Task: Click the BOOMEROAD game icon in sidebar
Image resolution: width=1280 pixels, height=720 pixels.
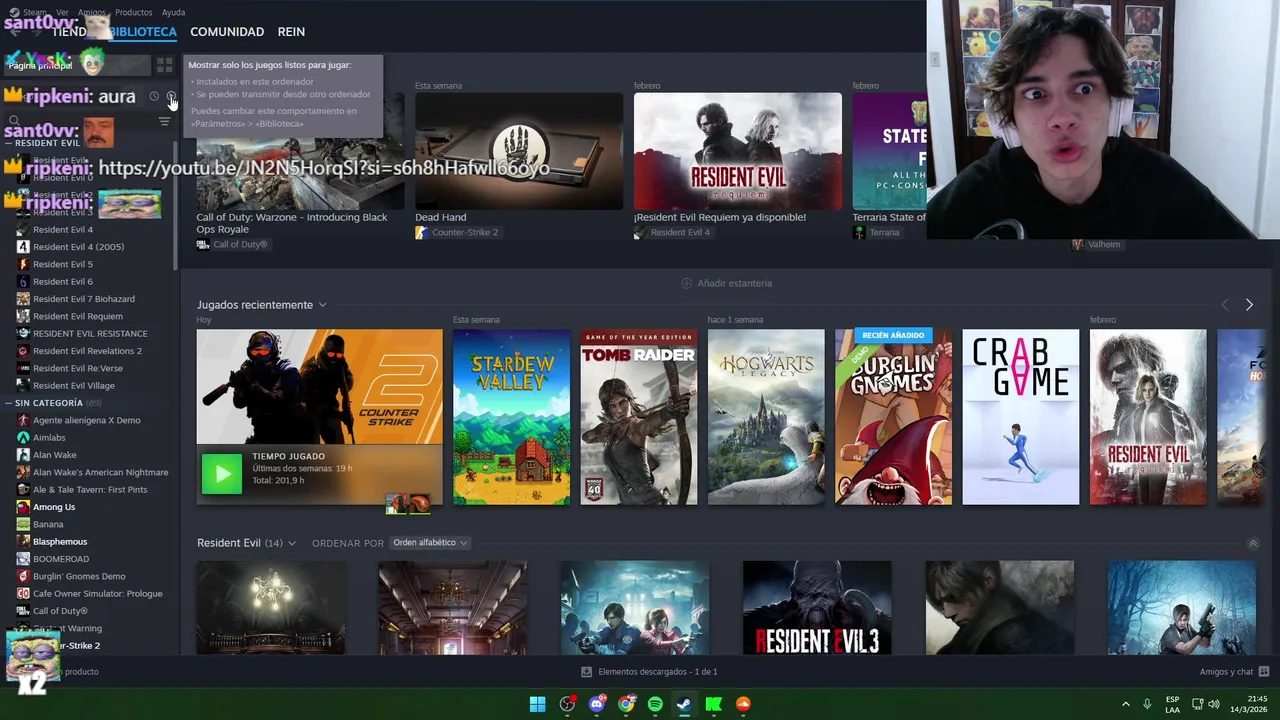Action: 23,559
